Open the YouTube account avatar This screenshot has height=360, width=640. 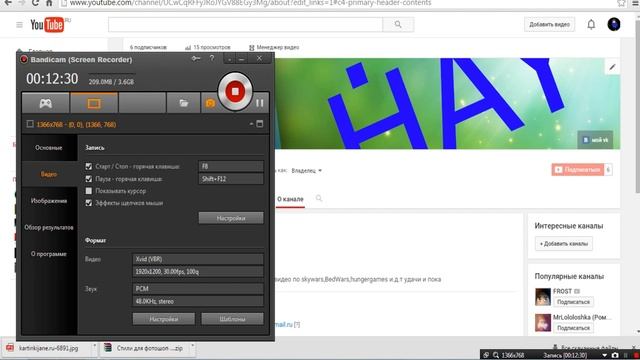tap(614, 24)
